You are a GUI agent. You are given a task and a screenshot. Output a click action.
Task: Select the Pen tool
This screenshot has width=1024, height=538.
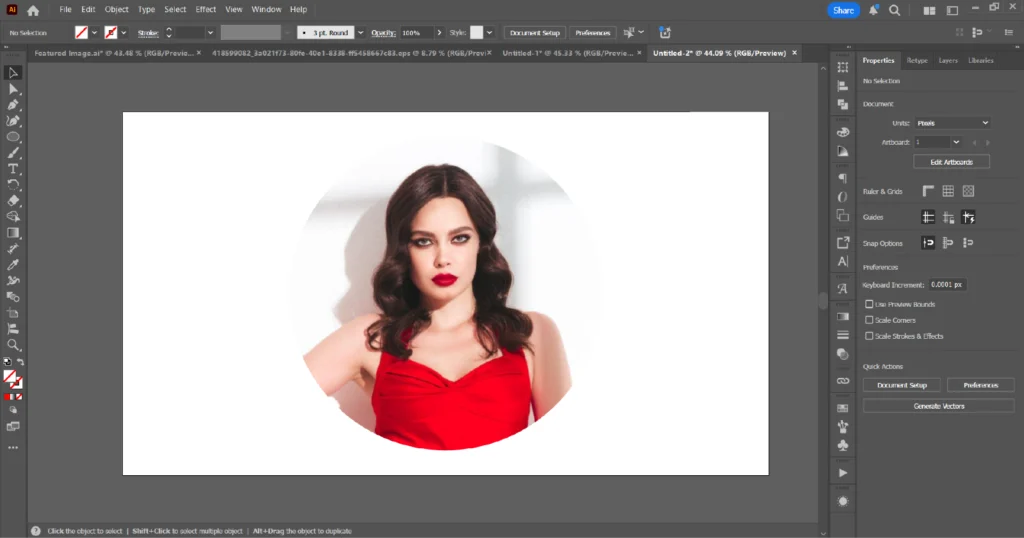(12, 104)
